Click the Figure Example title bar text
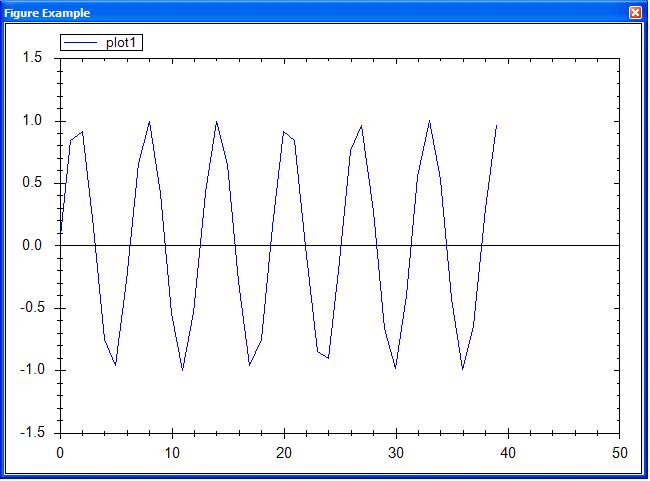Image resolution: width=650 pixels, height=481 pixels. click(x=47, y=13)
